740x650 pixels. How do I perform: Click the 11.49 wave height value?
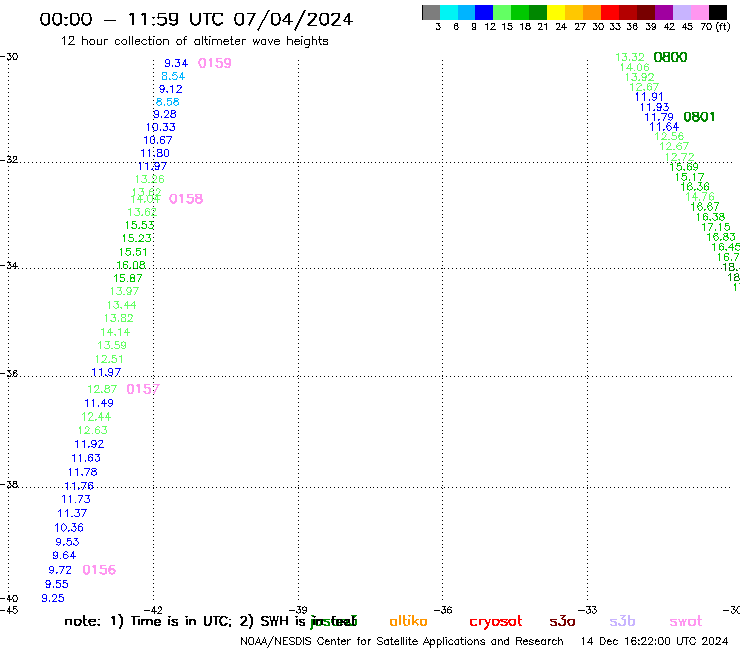click(x=99, y=403)
